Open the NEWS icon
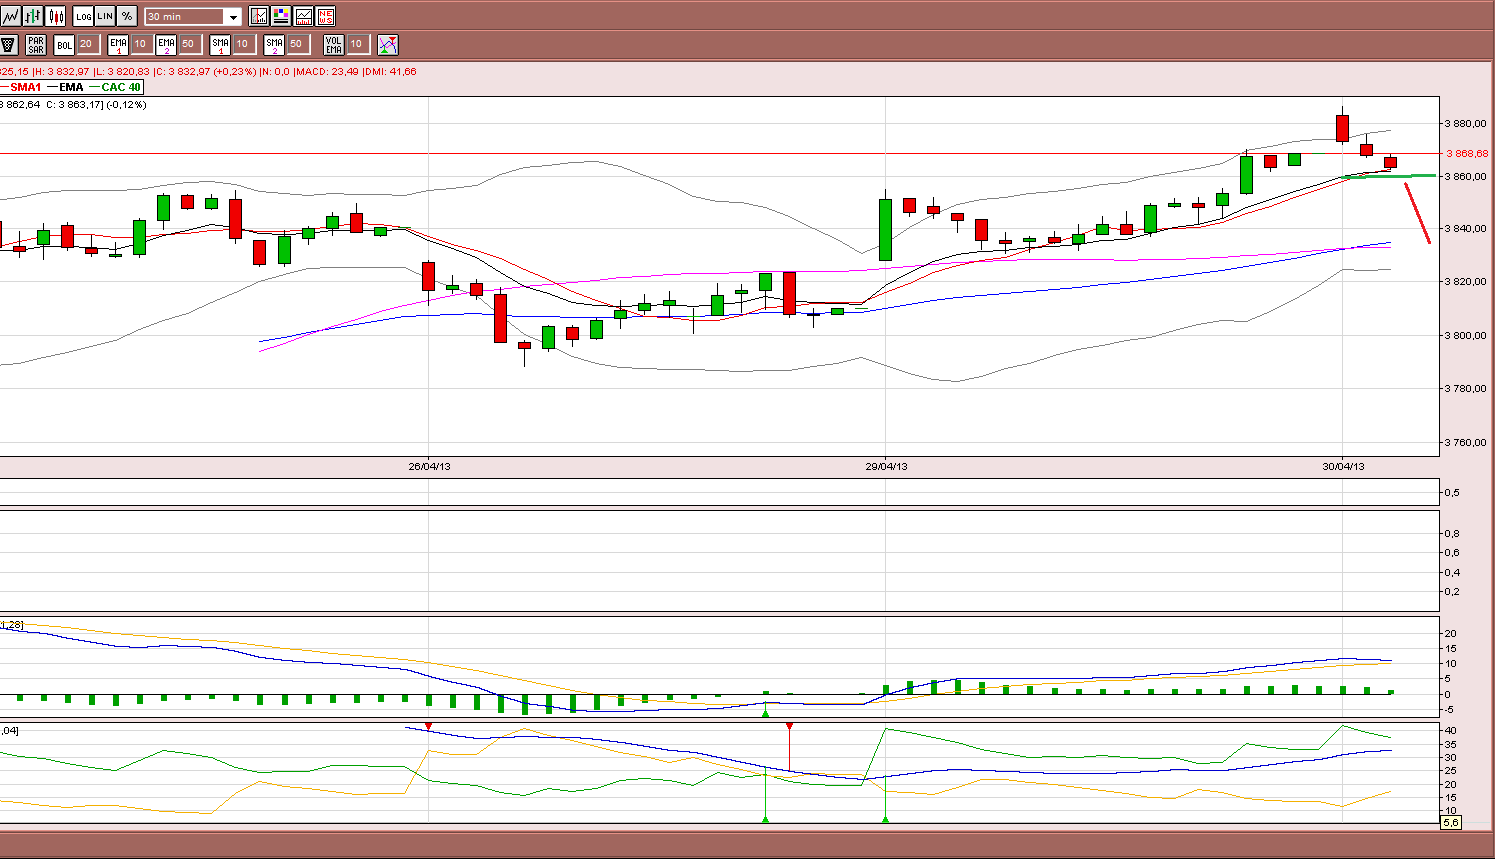Viewport: 1495px width, 859px height. pos(325,16)
